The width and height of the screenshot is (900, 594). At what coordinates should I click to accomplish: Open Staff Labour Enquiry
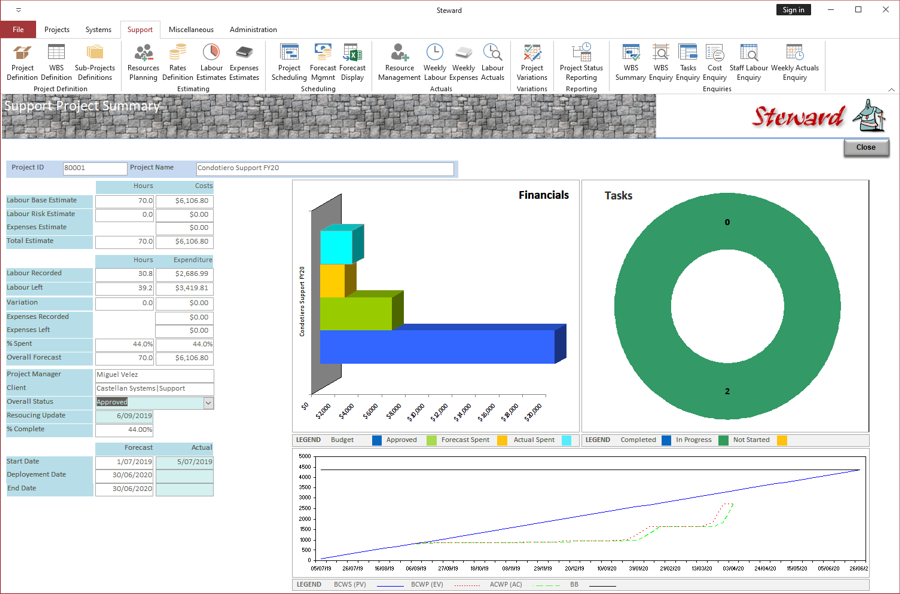(x=748, y=63)
